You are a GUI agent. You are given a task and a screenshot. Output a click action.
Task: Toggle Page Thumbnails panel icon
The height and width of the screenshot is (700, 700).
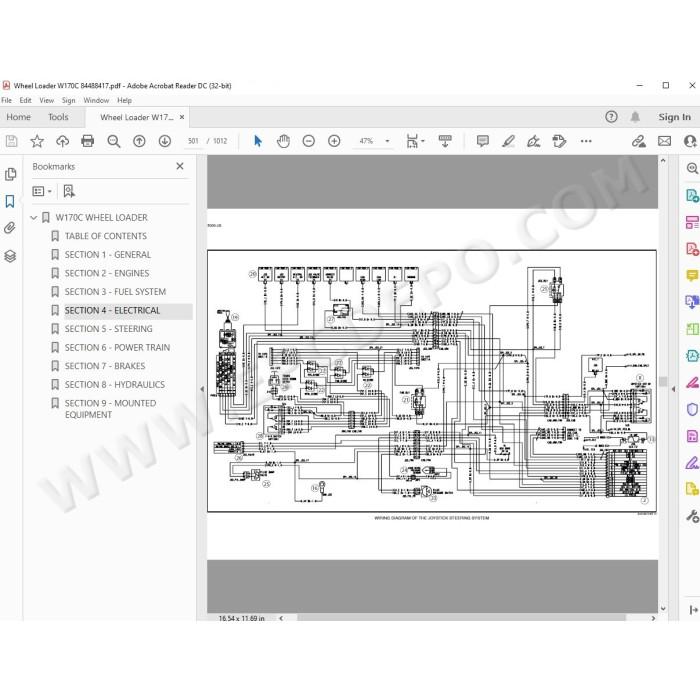coord(10,174)
